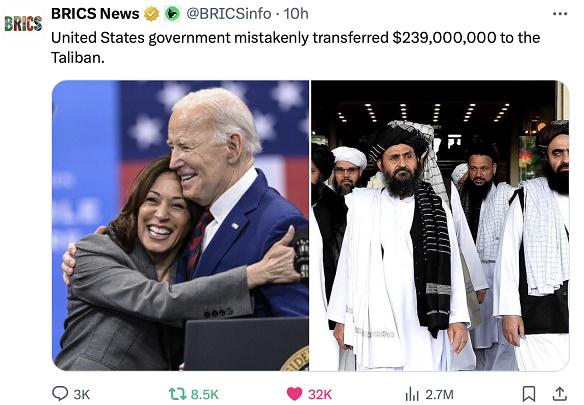
Task: Click the BRICS profile avatar
Action: (x=23, y=23)
